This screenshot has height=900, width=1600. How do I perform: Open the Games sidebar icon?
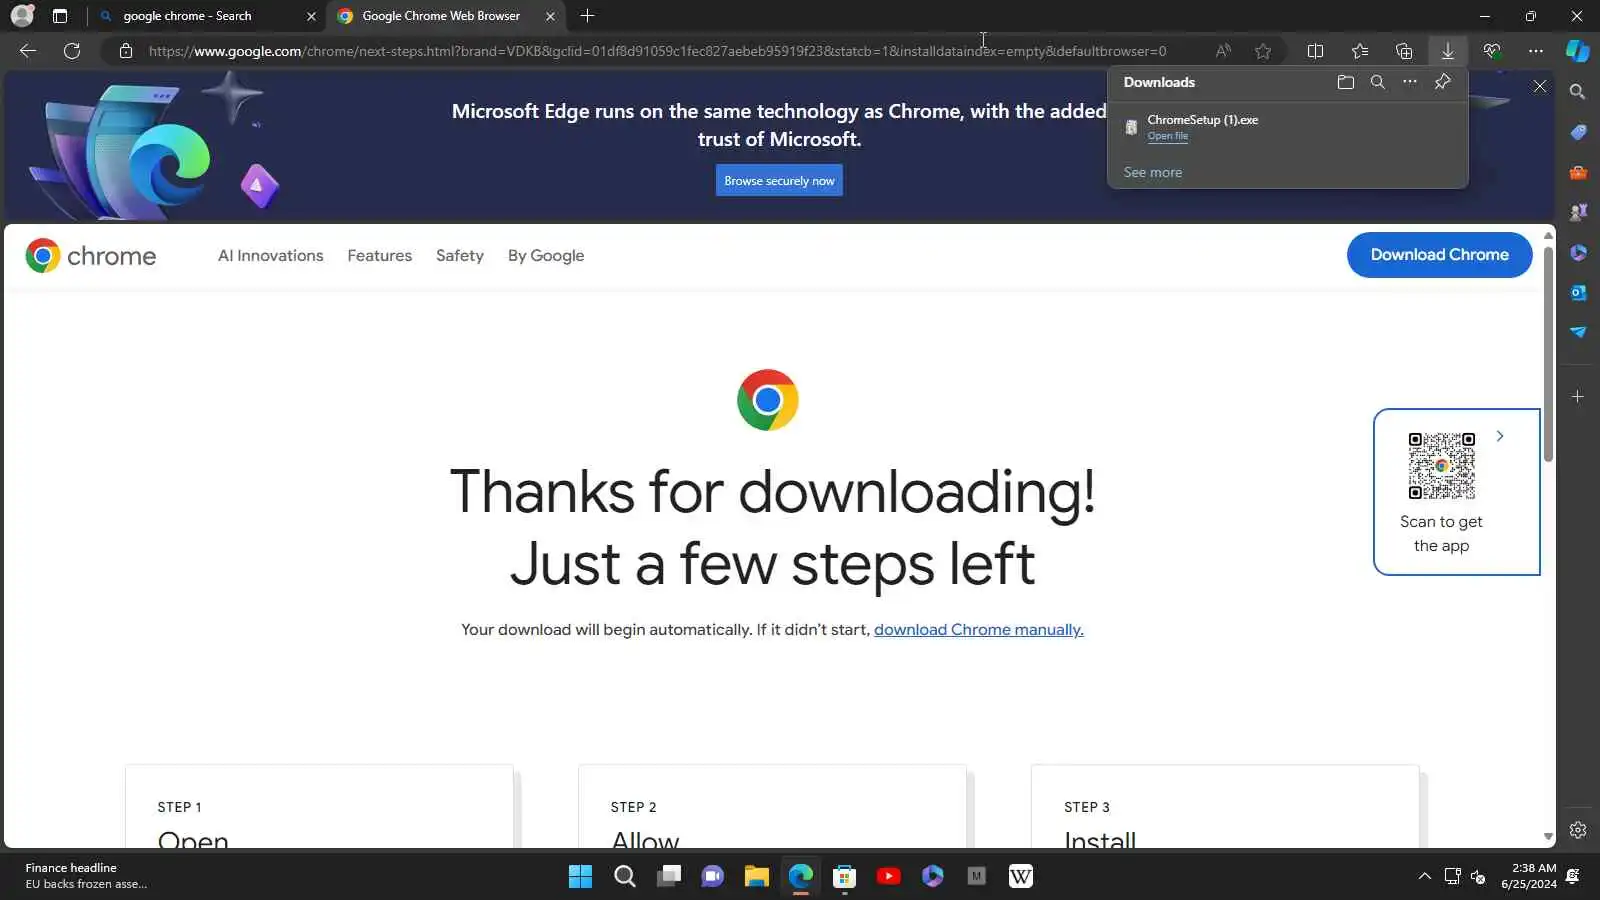tap(1578, 212)
